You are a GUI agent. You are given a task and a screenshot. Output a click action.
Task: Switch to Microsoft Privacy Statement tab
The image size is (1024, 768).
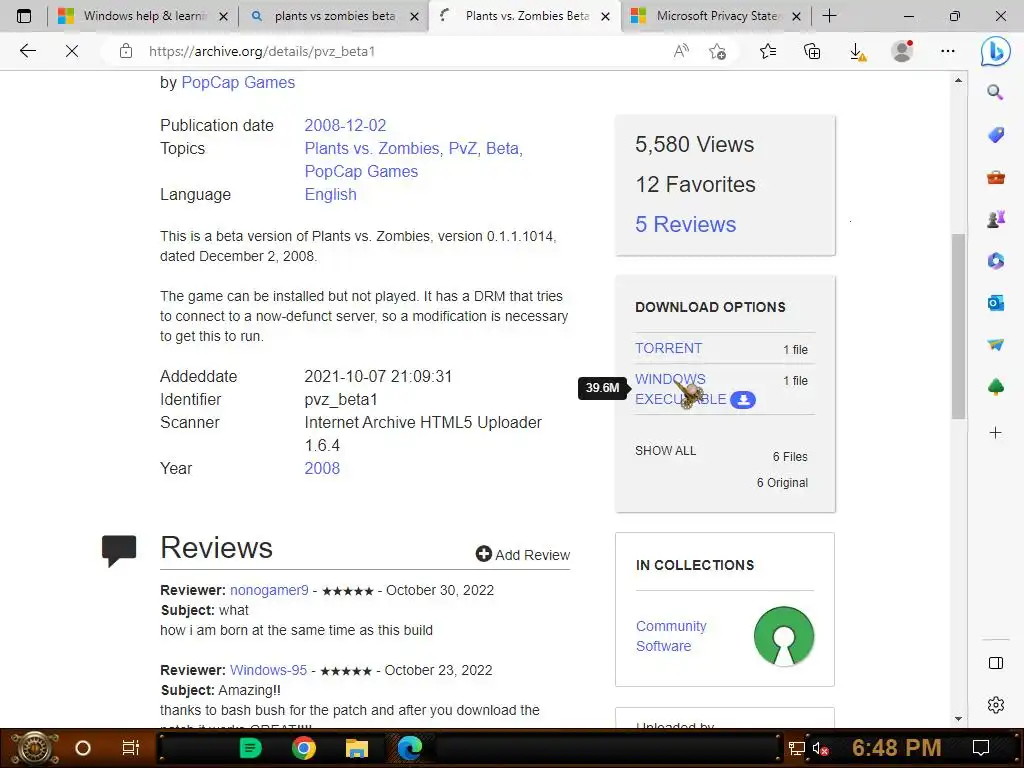(x=716, y=16)
